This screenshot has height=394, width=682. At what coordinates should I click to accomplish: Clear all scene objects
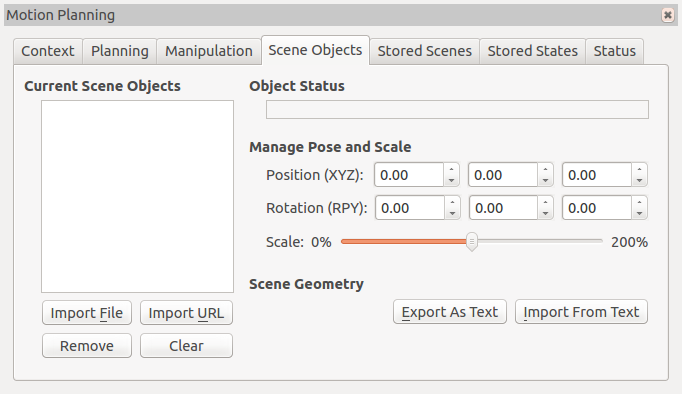pos(186,346)
